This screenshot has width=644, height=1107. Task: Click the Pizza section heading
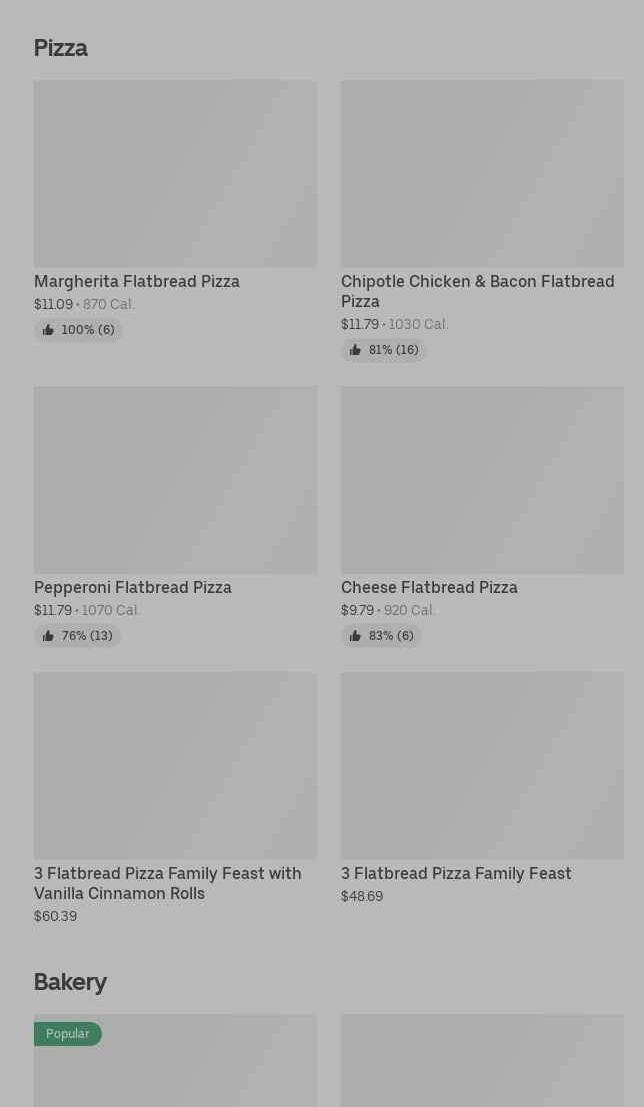click(x=61, y=48)
